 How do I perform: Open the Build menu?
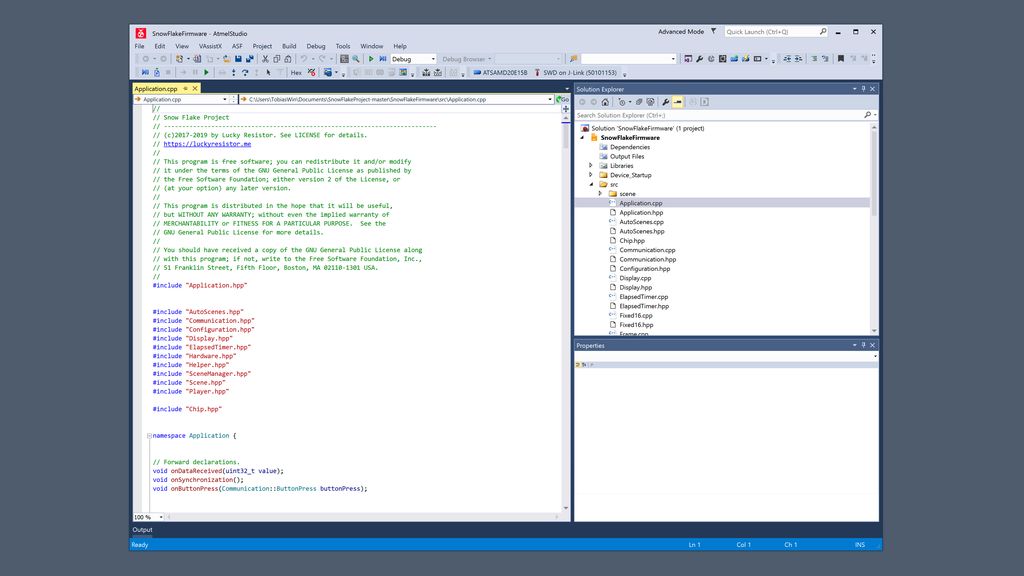point(289,46)
